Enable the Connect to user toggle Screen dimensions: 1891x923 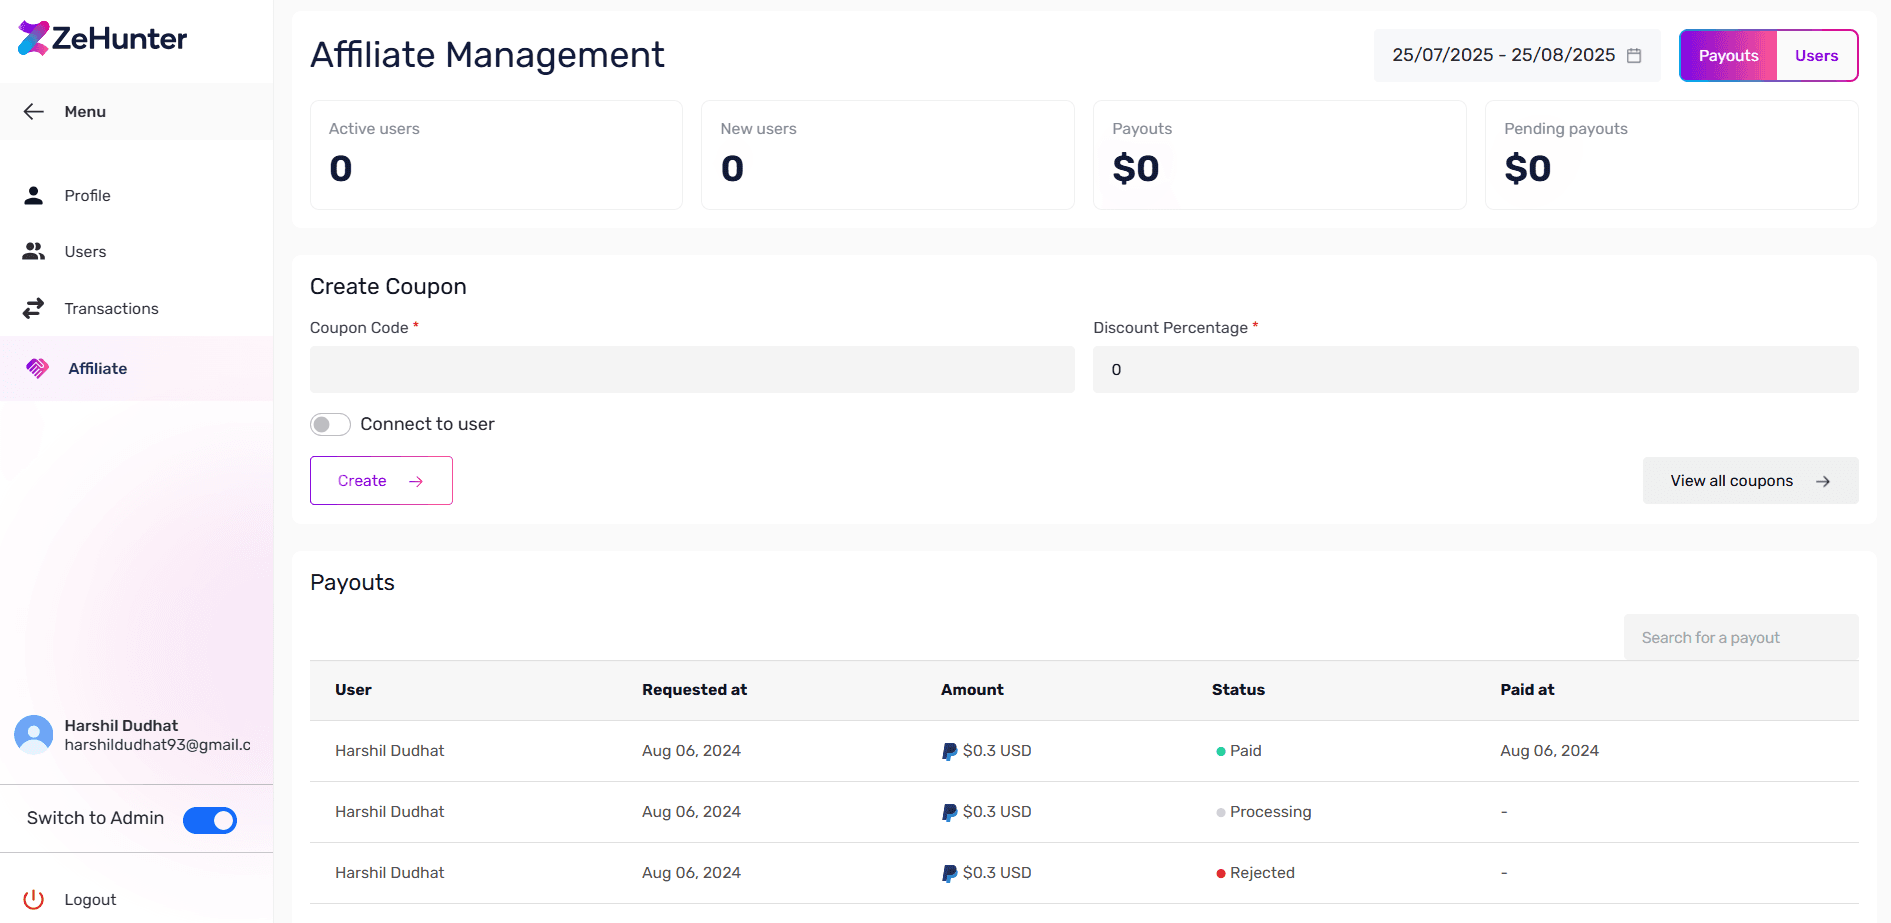330,425
